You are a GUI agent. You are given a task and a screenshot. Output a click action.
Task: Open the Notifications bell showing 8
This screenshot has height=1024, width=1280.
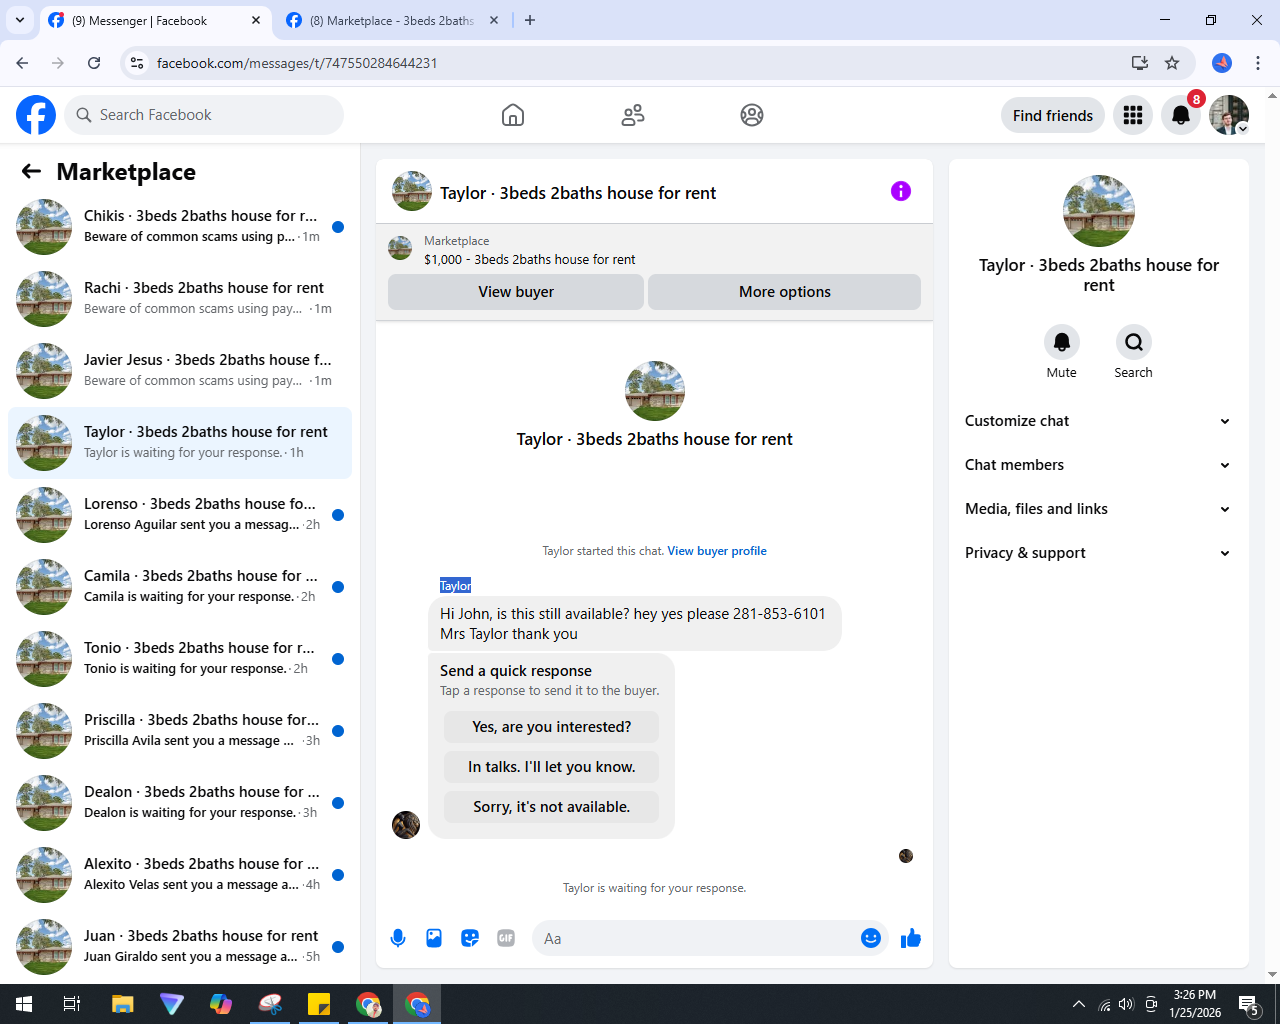click(1181, 115)
